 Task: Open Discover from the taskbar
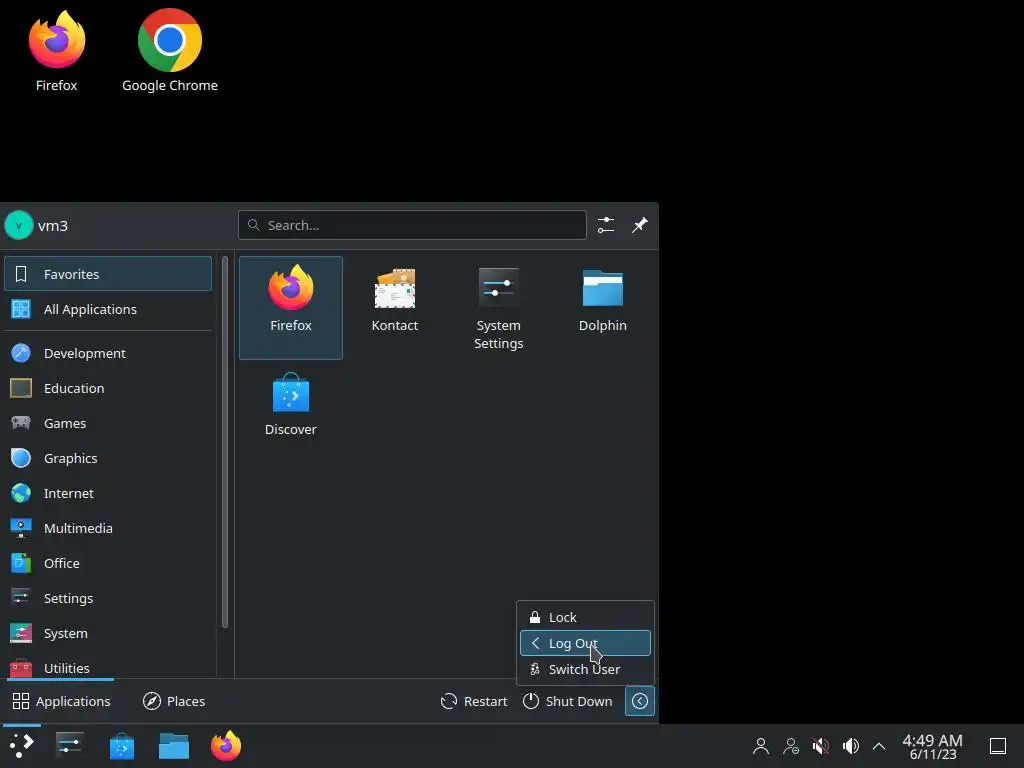pos(121,746)
